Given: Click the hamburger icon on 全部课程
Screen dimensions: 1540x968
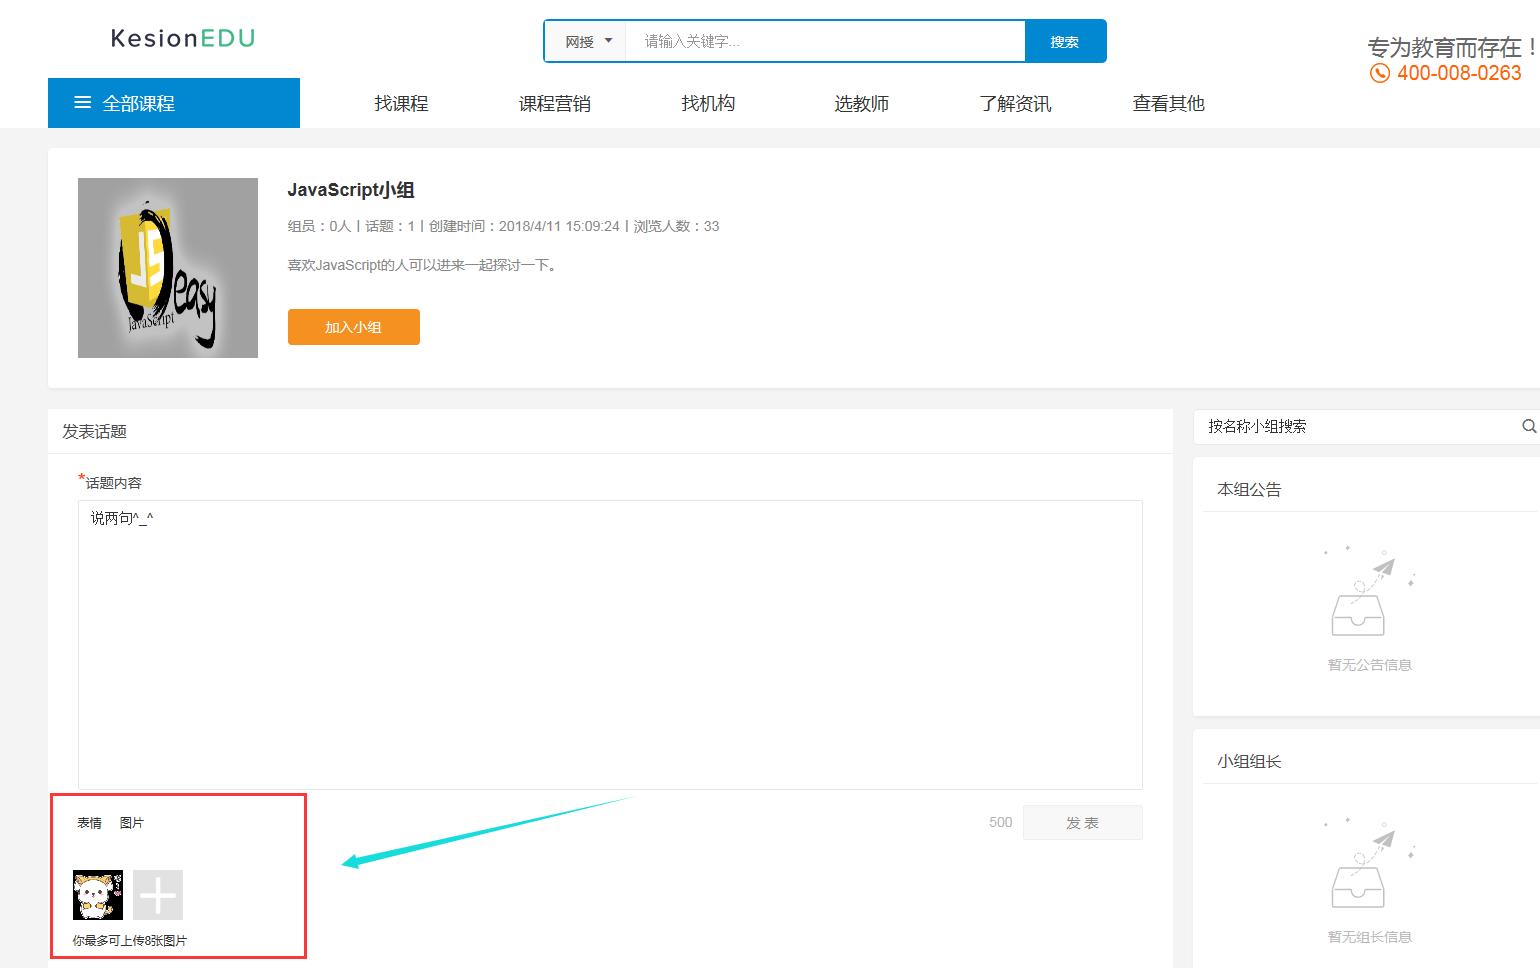Looking at the screenshot, I should pos(83,102).
